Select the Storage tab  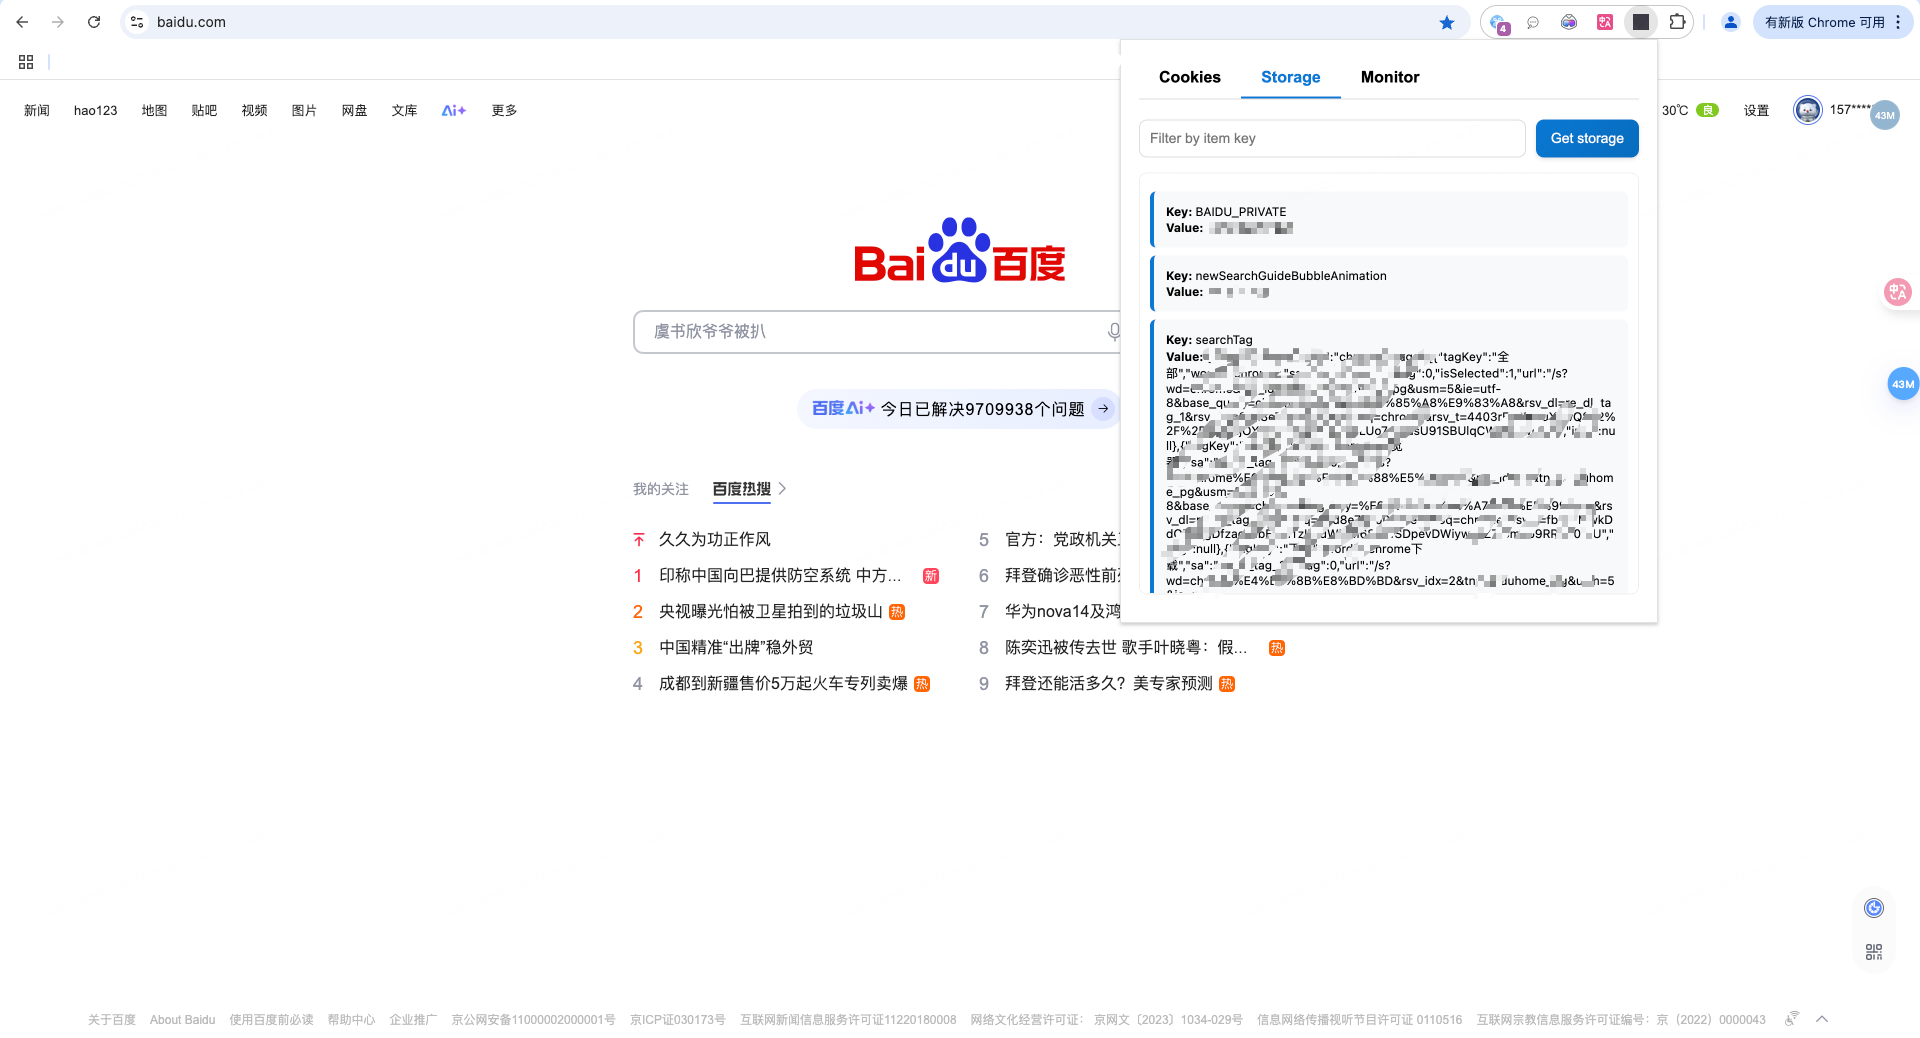click(x=1290, y=77)
